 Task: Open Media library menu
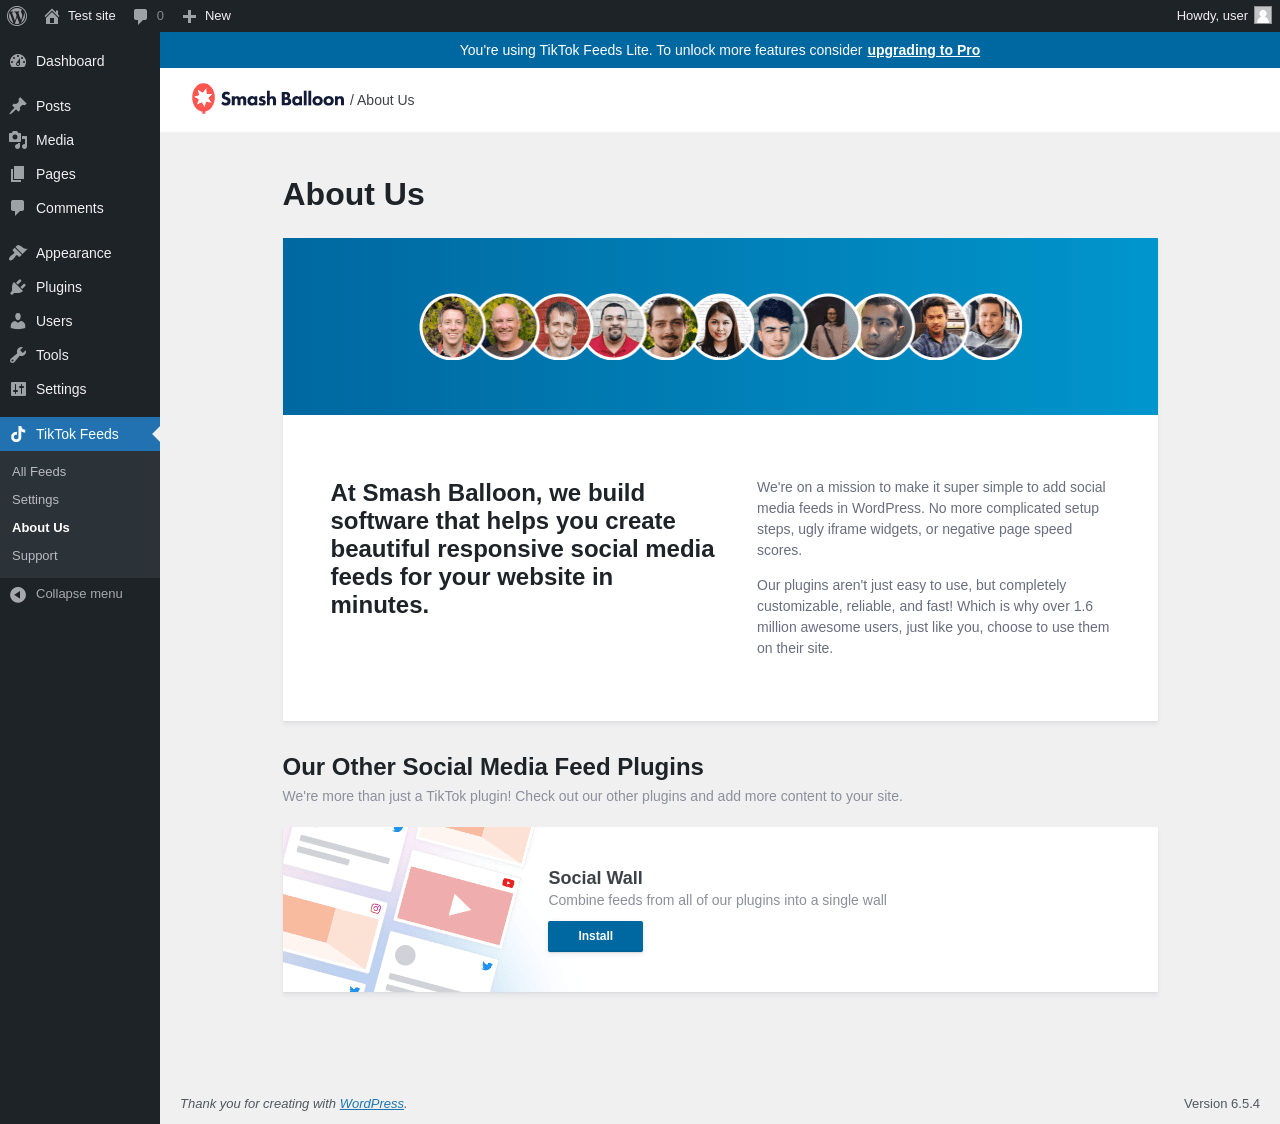pyautogui.click(x=55, y=140)
